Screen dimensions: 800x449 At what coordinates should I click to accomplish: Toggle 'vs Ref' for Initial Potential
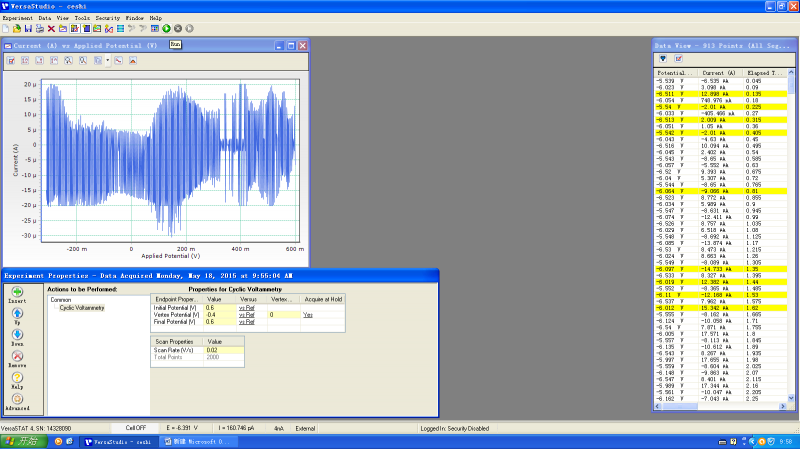[246, 307]
